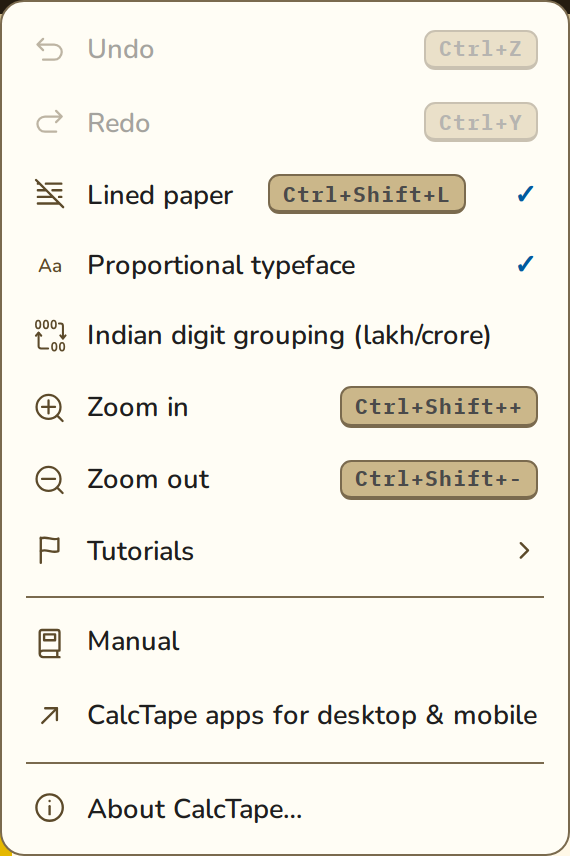This screenshot has height=856, width=570.
Task: Click the Ctrl+Shift+L shortcut badge
Action: click(366, 194)
